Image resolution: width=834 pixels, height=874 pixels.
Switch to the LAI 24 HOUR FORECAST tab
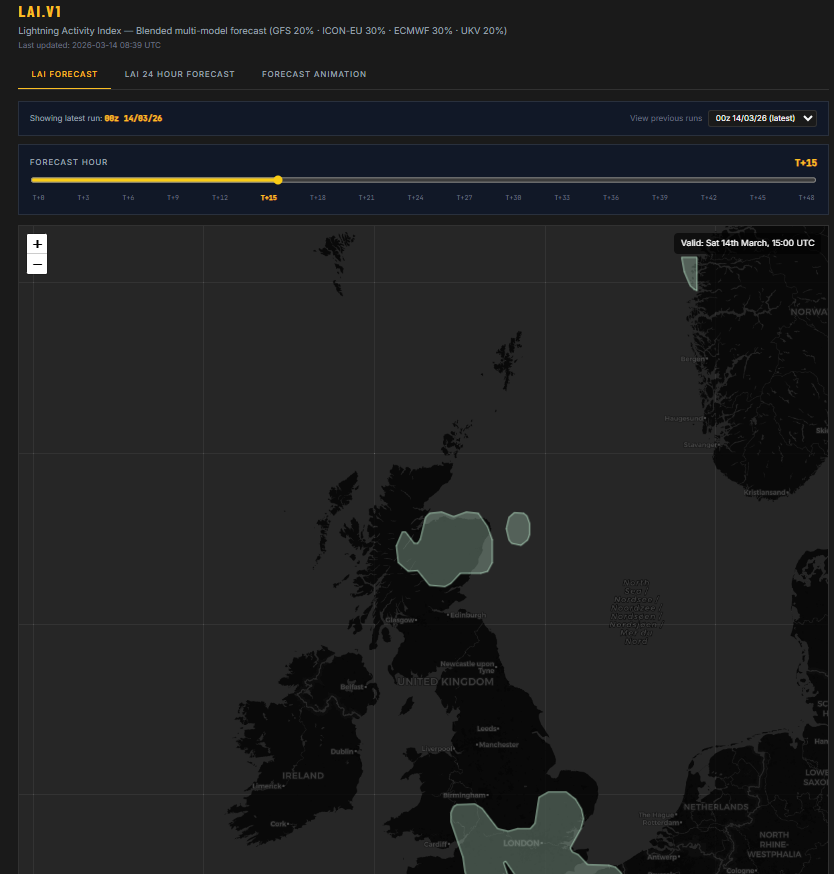pos(180,74)
